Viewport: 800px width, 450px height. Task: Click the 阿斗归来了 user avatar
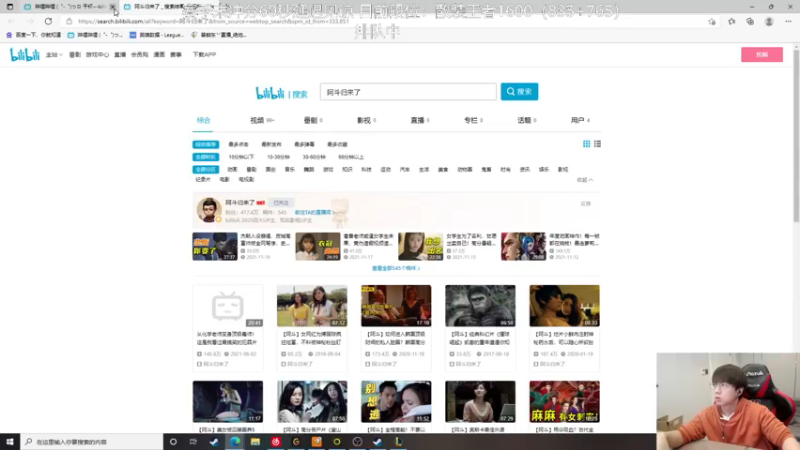pyautogui.click(x=209, y=210)
